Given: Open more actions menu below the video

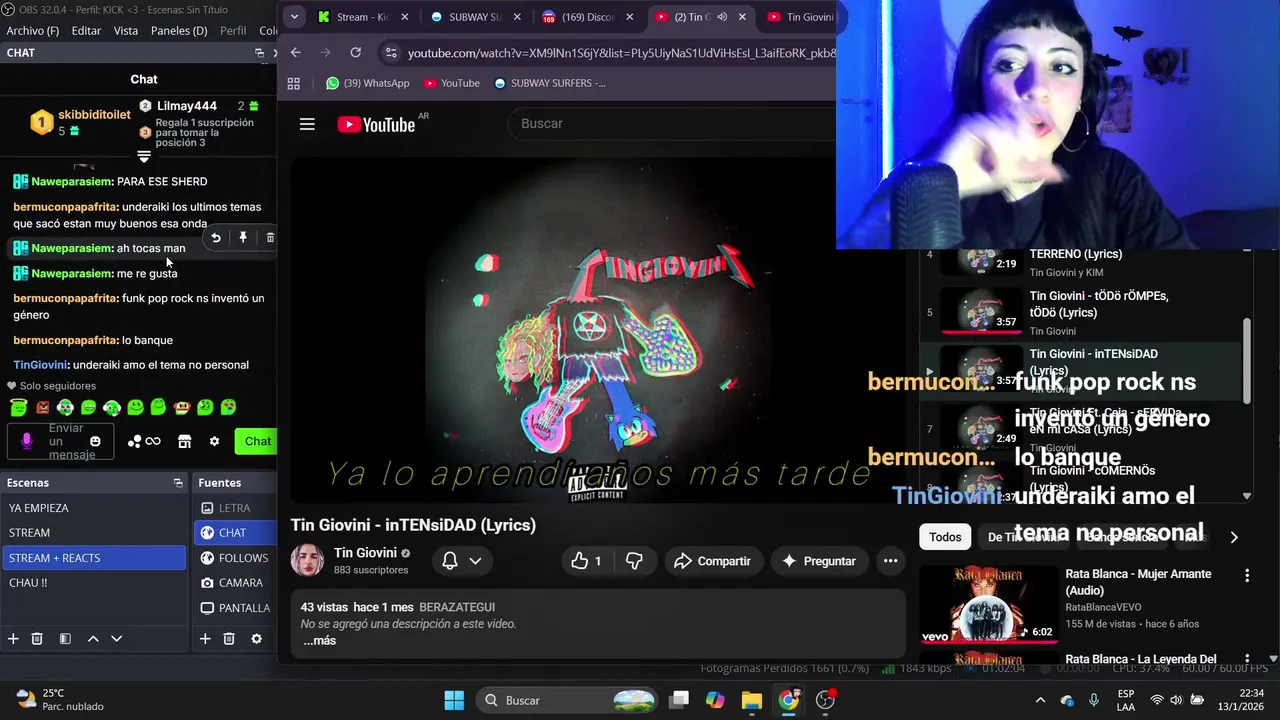Looking at the screenshot, I should click(x=890, y=561).
